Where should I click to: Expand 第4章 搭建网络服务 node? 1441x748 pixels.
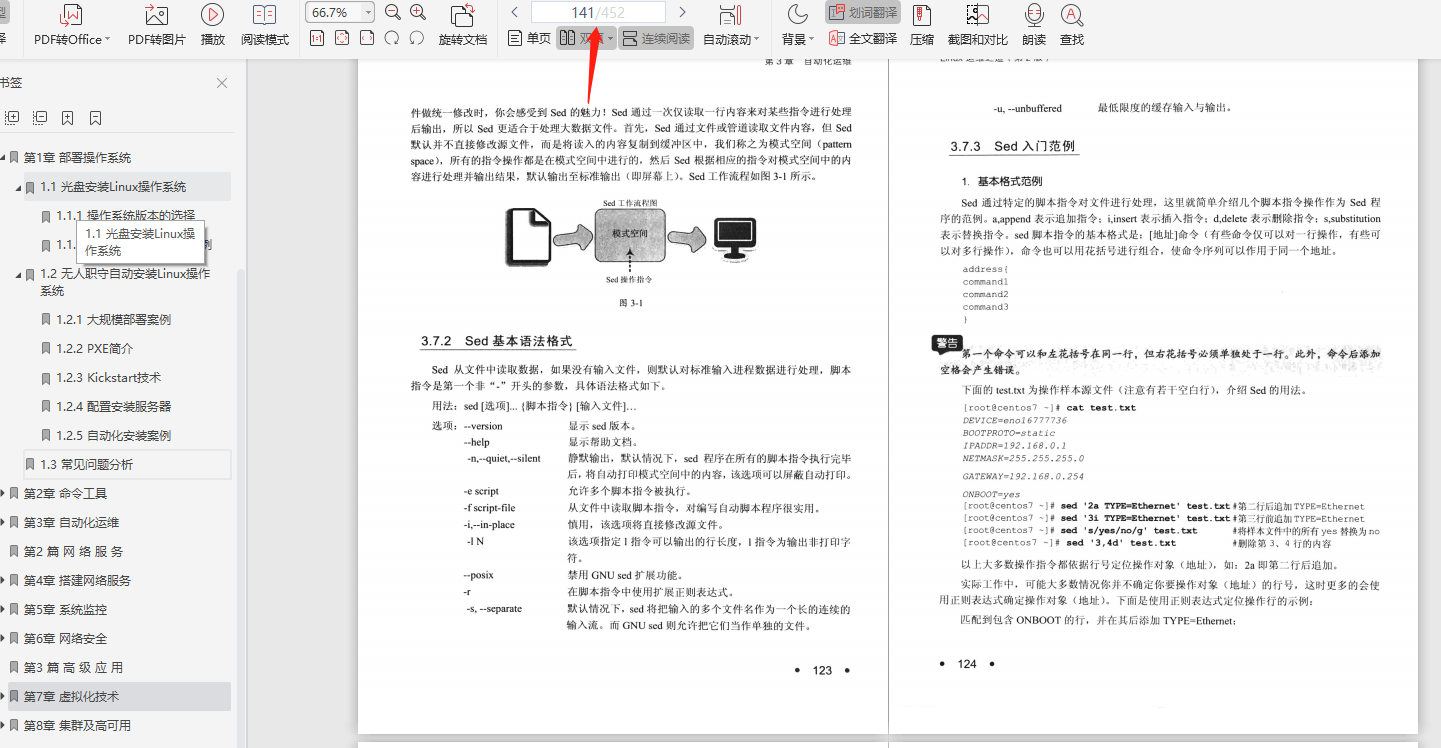3,581
